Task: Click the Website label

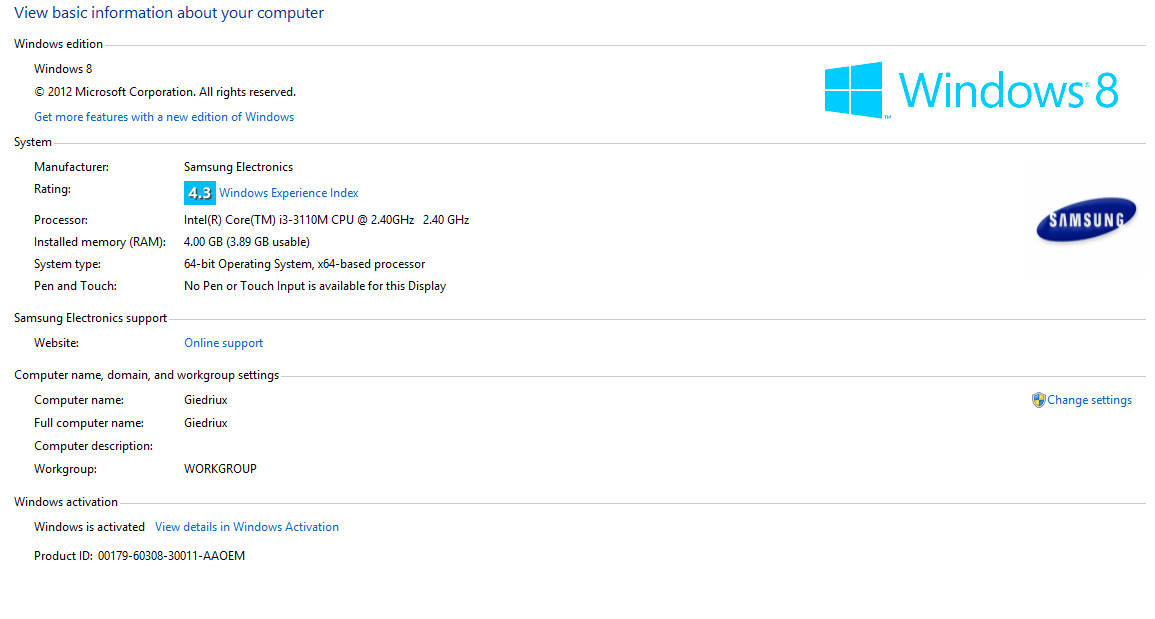Action: point(57,343)
